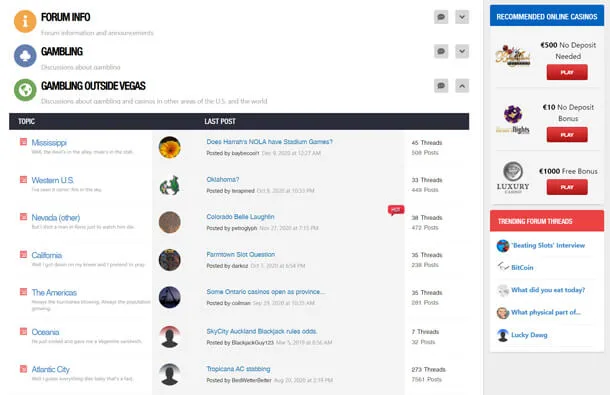Viewport: 610px width, 395px height.
Task: Click the chat bubble icon beside Forum Info
Action: 441,17
